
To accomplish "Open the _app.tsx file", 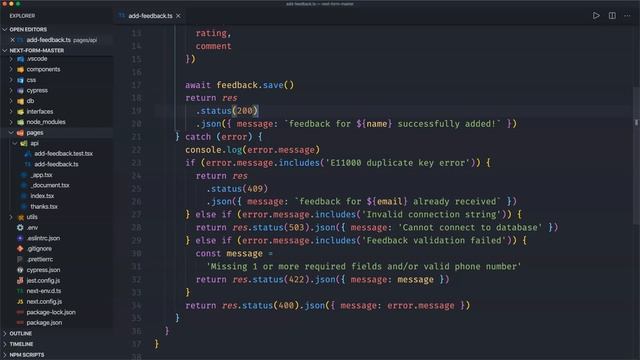I will click(42, 175).
